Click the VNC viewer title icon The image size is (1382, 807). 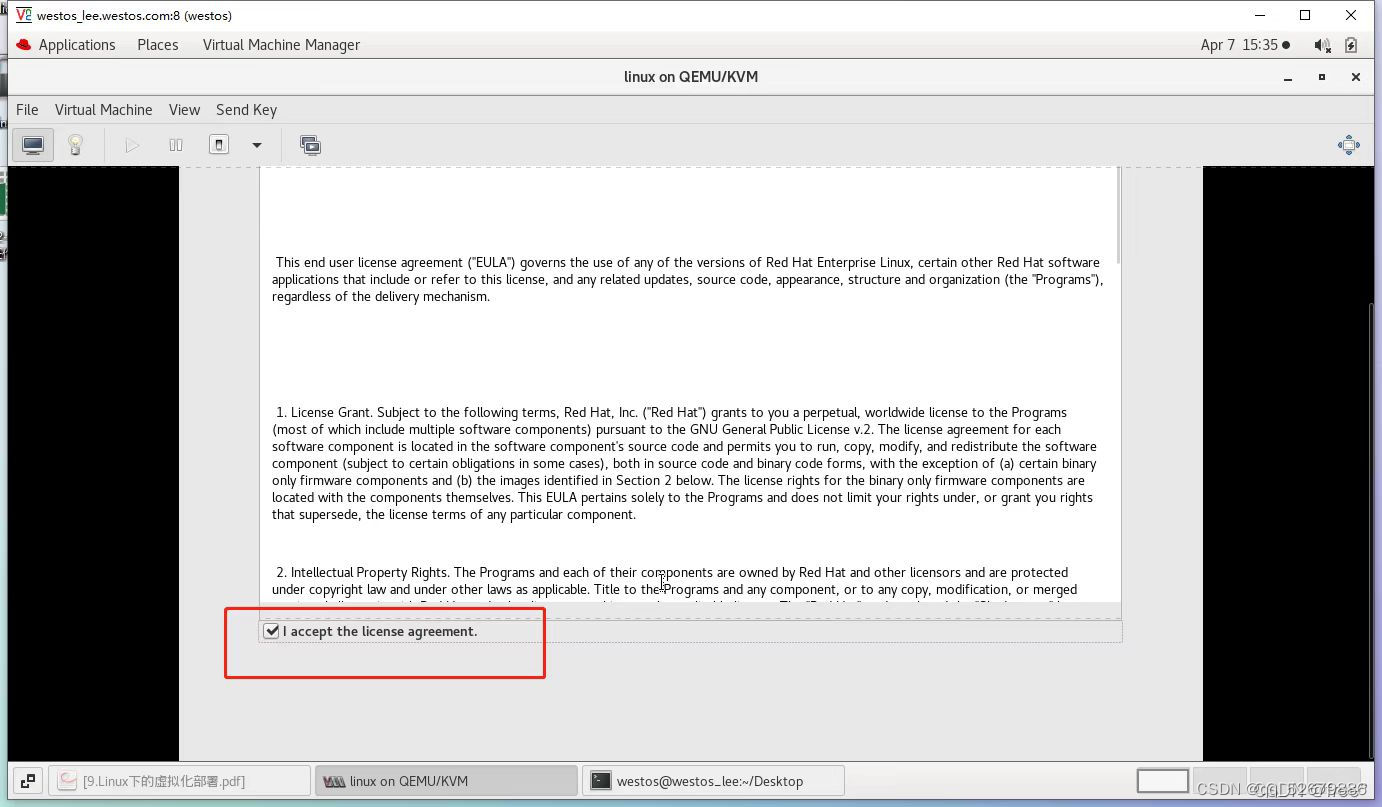24,15
